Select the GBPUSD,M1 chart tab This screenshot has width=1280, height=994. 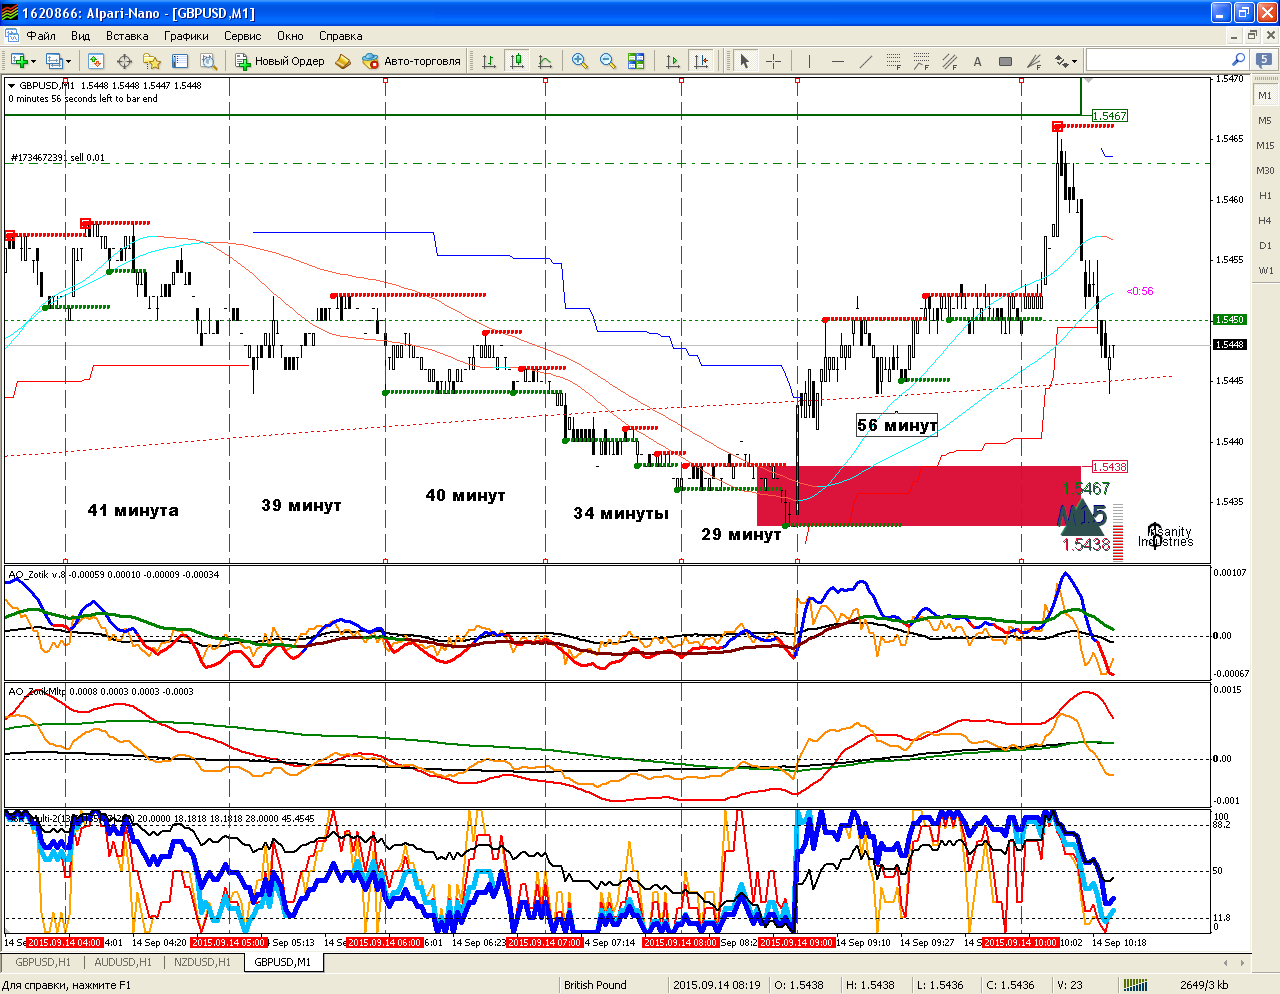[282, 962]
